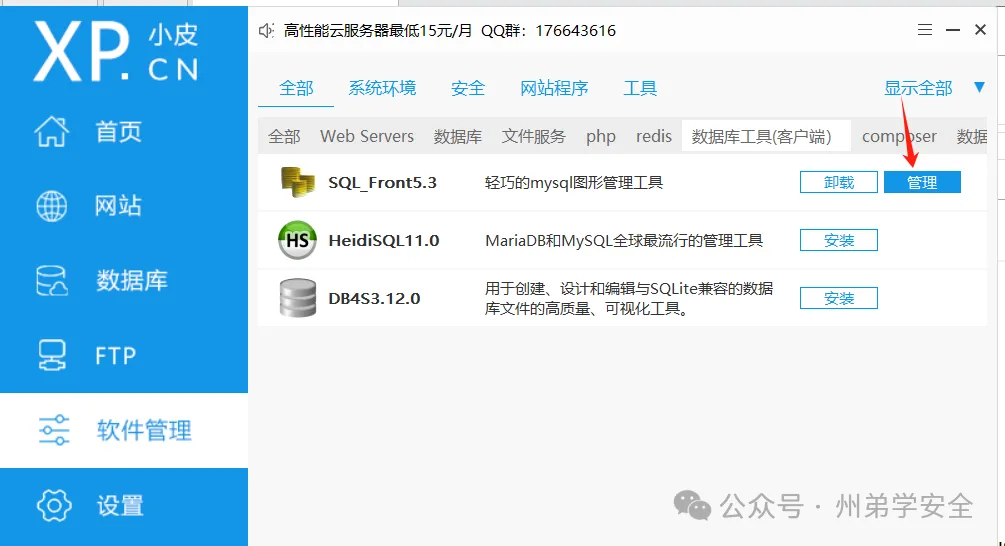The width and height of the screenshot is (1005, 546).
Task: Click the DB4S SQLite description text
Action: [x=629, y=299]
